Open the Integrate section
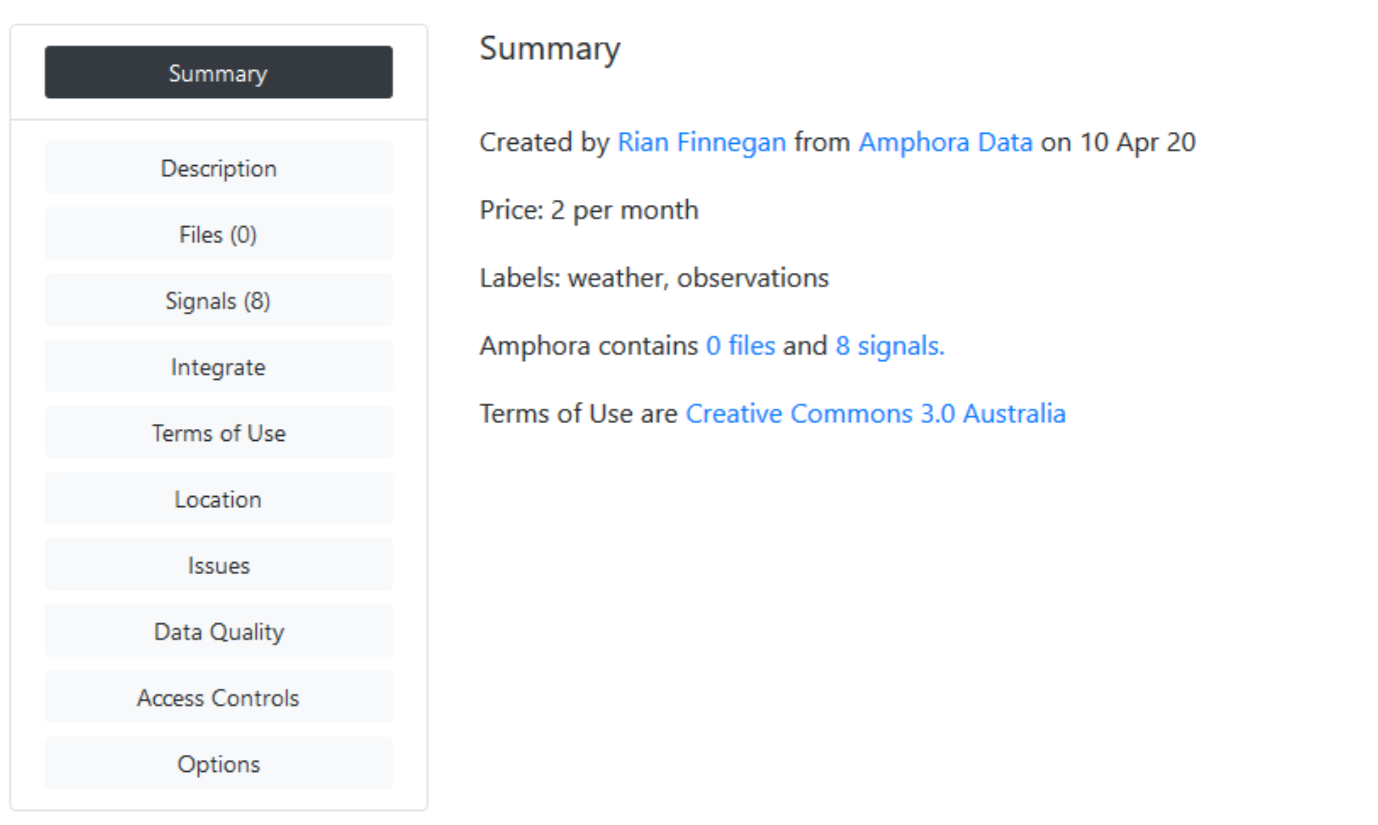This screenshot has height=825, width=1378. [218, 366]
